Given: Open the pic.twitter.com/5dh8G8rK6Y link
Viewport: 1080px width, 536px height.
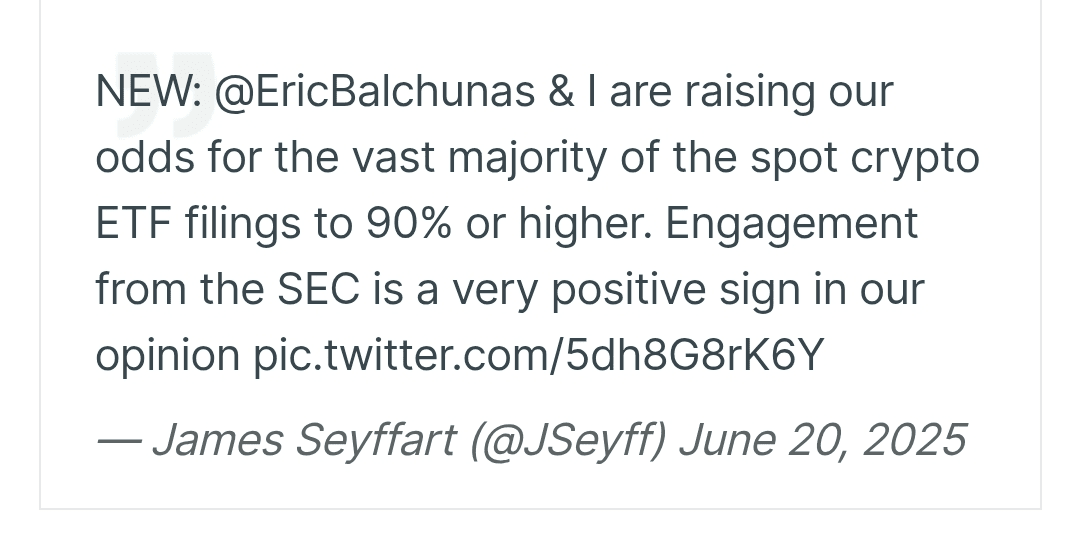Looking at the screenshot, I should tap(539, 355).
